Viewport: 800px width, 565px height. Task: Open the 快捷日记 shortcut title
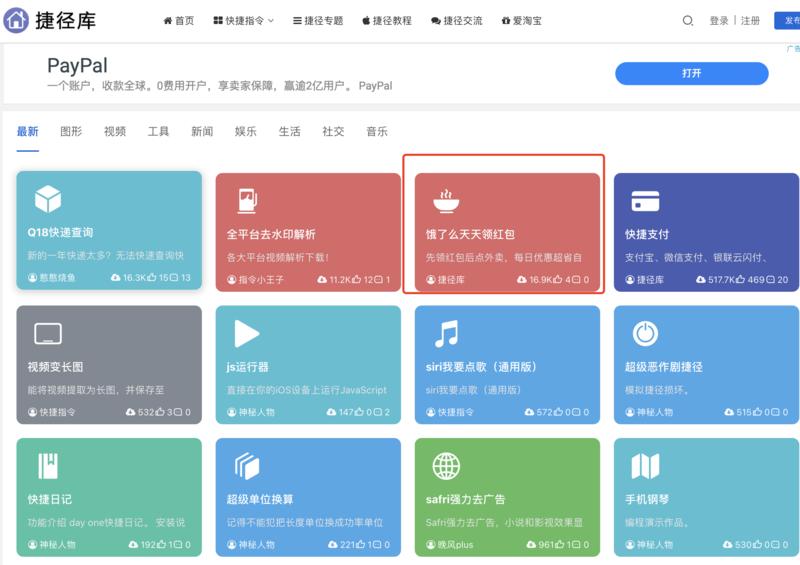point(49,499)
